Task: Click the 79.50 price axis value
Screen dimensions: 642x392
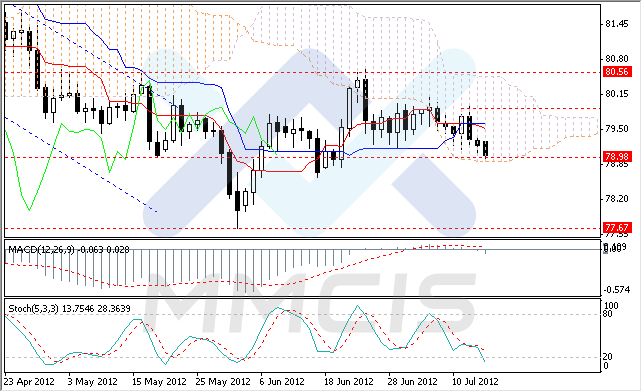Action: [x=617, y=129]
